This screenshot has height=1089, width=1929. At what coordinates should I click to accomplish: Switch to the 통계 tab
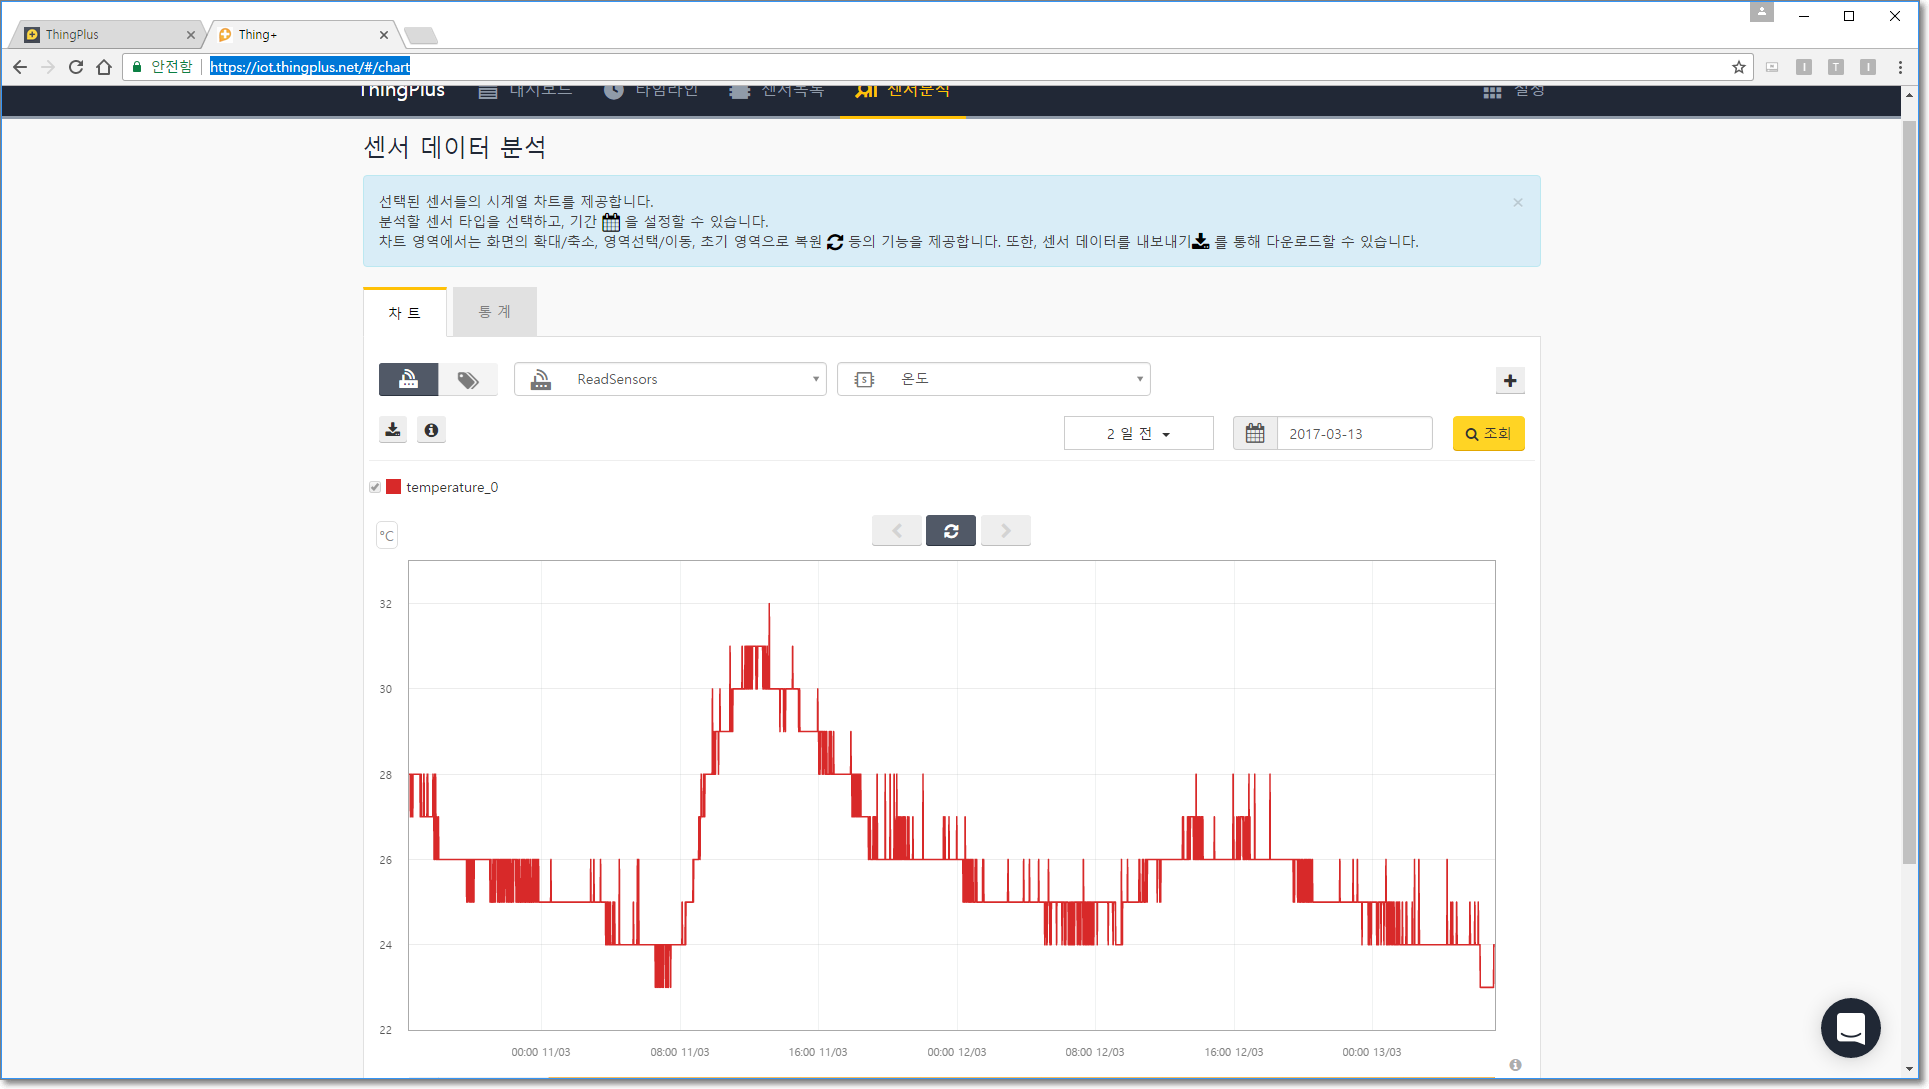point(494,312)
